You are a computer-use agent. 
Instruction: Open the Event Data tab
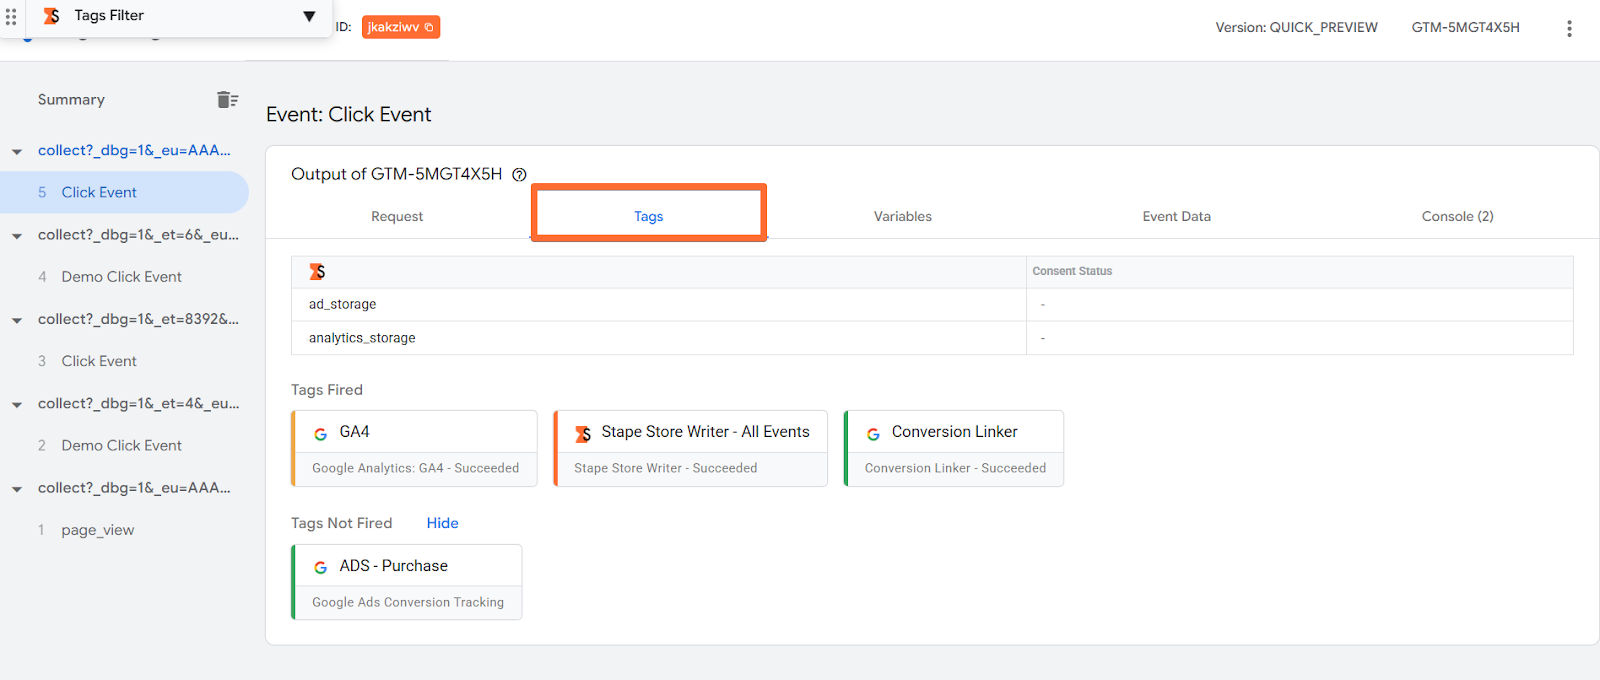tap(1176, 216)
